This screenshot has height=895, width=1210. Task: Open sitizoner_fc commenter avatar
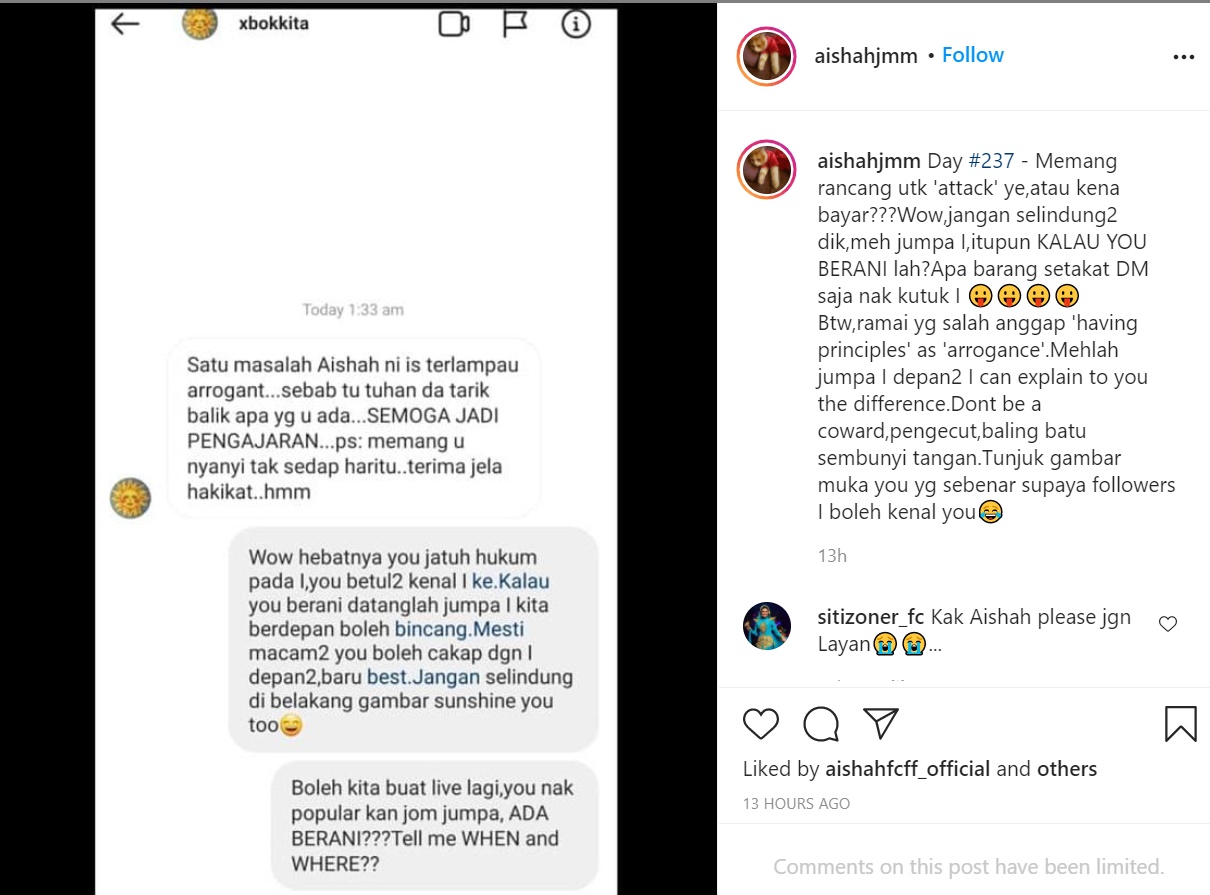(x=767, y=626)
